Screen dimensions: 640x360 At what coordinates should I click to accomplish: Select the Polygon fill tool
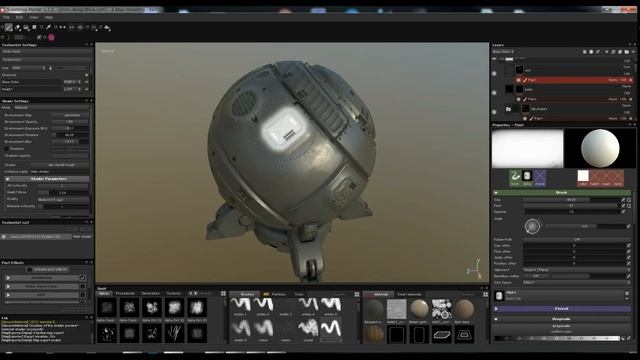(x=34, y=27)
